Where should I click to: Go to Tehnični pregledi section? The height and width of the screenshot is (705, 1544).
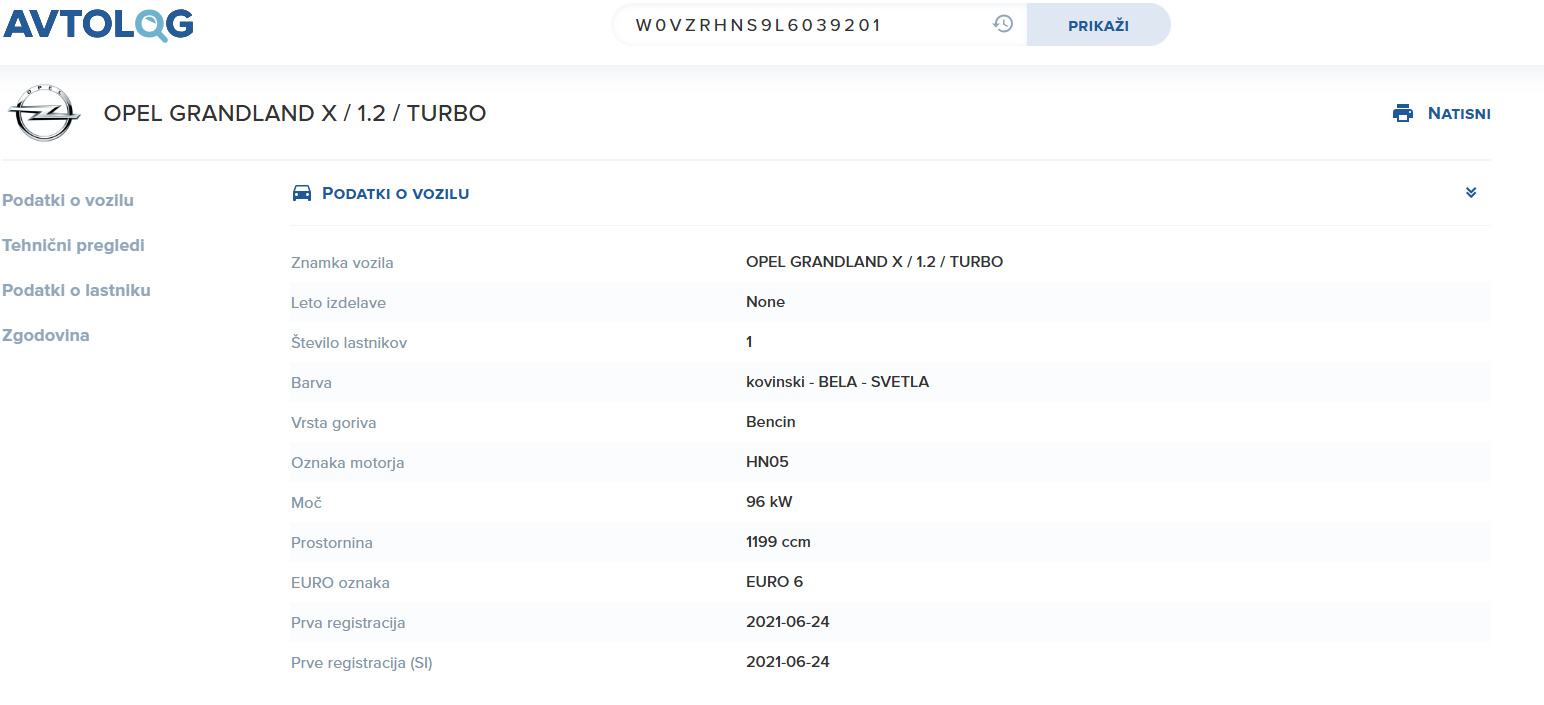(73, 245)
